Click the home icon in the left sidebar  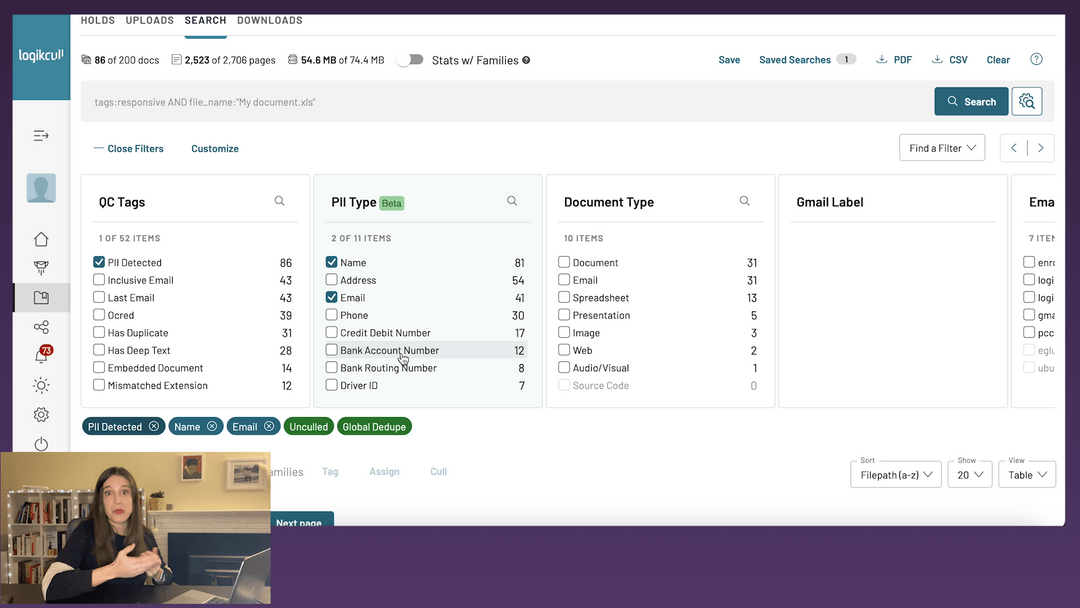41,239
